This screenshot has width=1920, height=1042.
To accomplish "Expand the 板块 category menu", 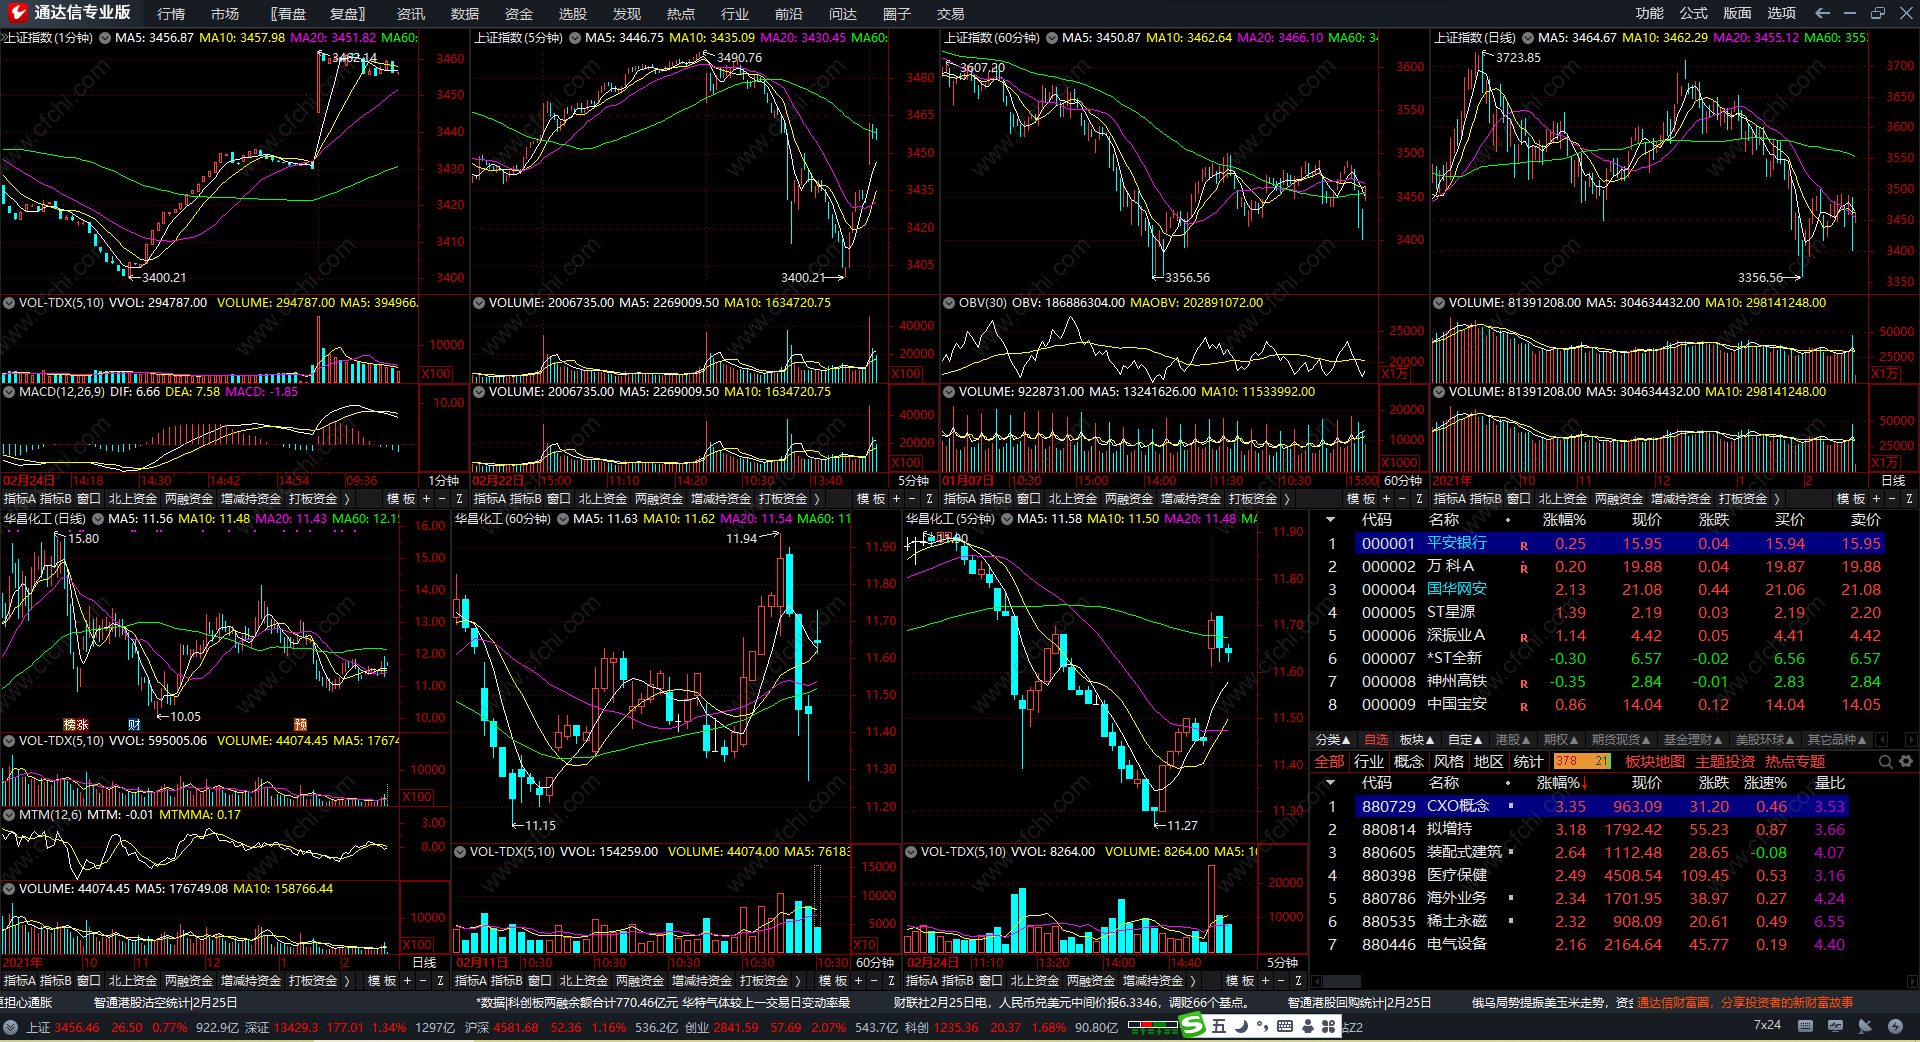I will pyautogui.click(x=1417, y=740).
